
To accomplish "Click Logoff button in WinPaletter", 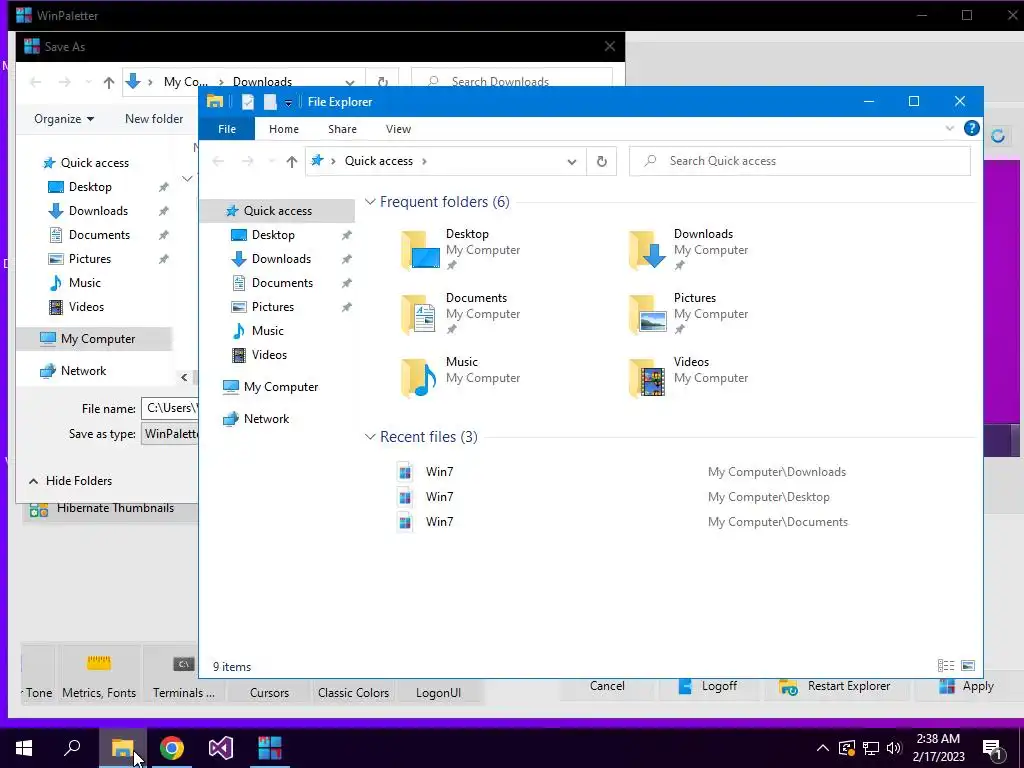I will tap(708, 686).
